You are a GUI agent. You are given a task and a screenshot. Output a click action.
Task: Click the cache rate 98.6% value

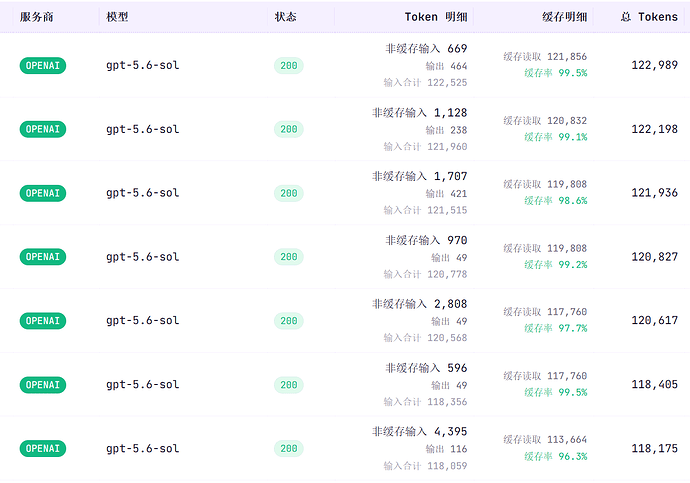coord(573,201)
